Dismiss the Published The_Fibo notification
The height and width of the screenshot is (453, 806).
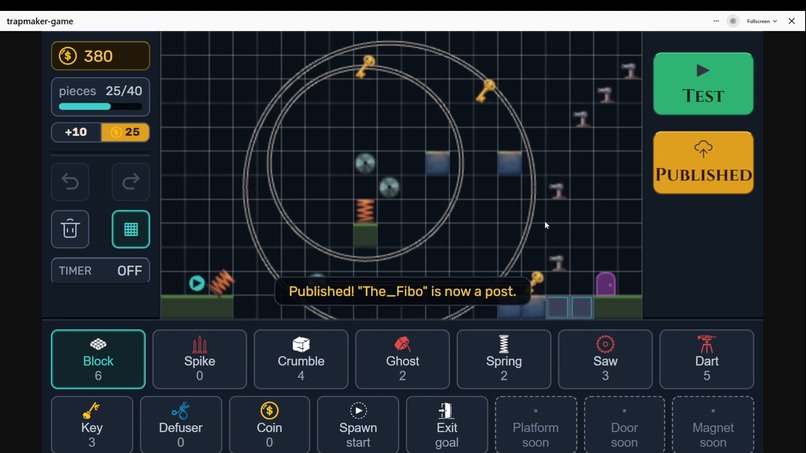(x=402, y=292)
